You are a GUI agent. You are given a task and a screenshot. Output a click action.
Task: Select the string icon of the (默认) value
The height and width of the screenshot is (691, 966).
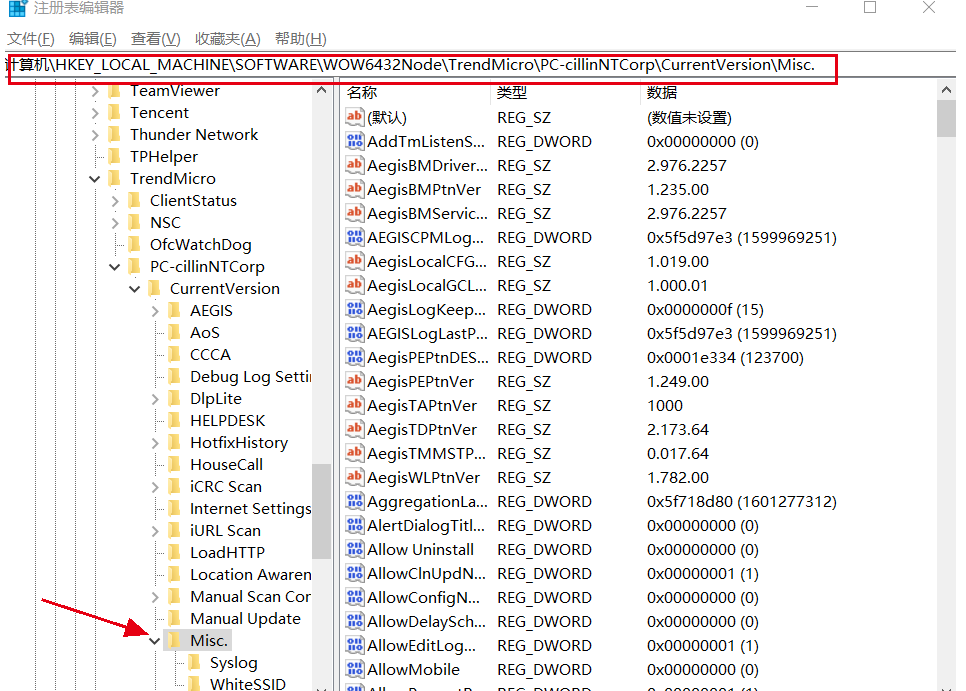click(x=354, y=117)
